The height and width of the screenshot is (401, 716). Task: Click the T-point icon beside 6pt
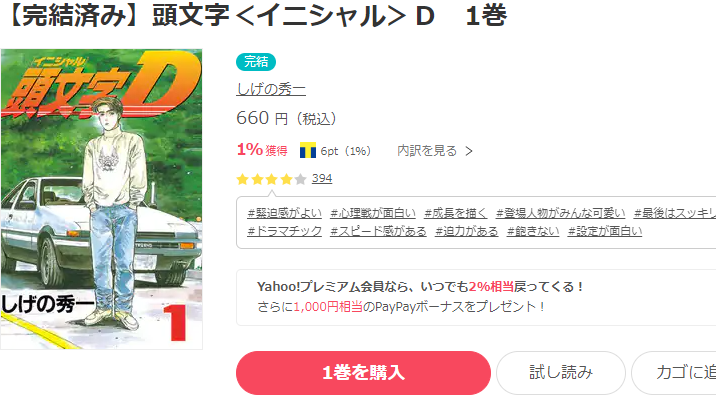click(308, 150)
